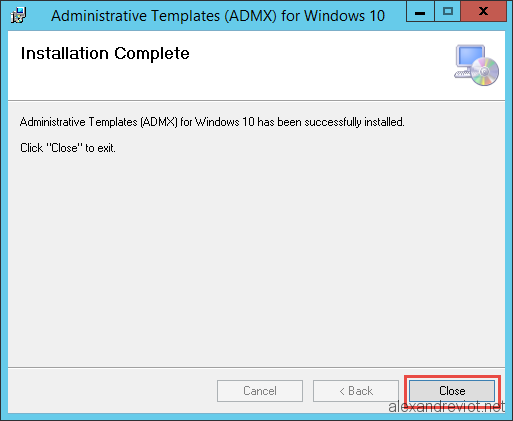Click the "Installation Complete" heading
The image size is (513, 421).
click(105, 53)
